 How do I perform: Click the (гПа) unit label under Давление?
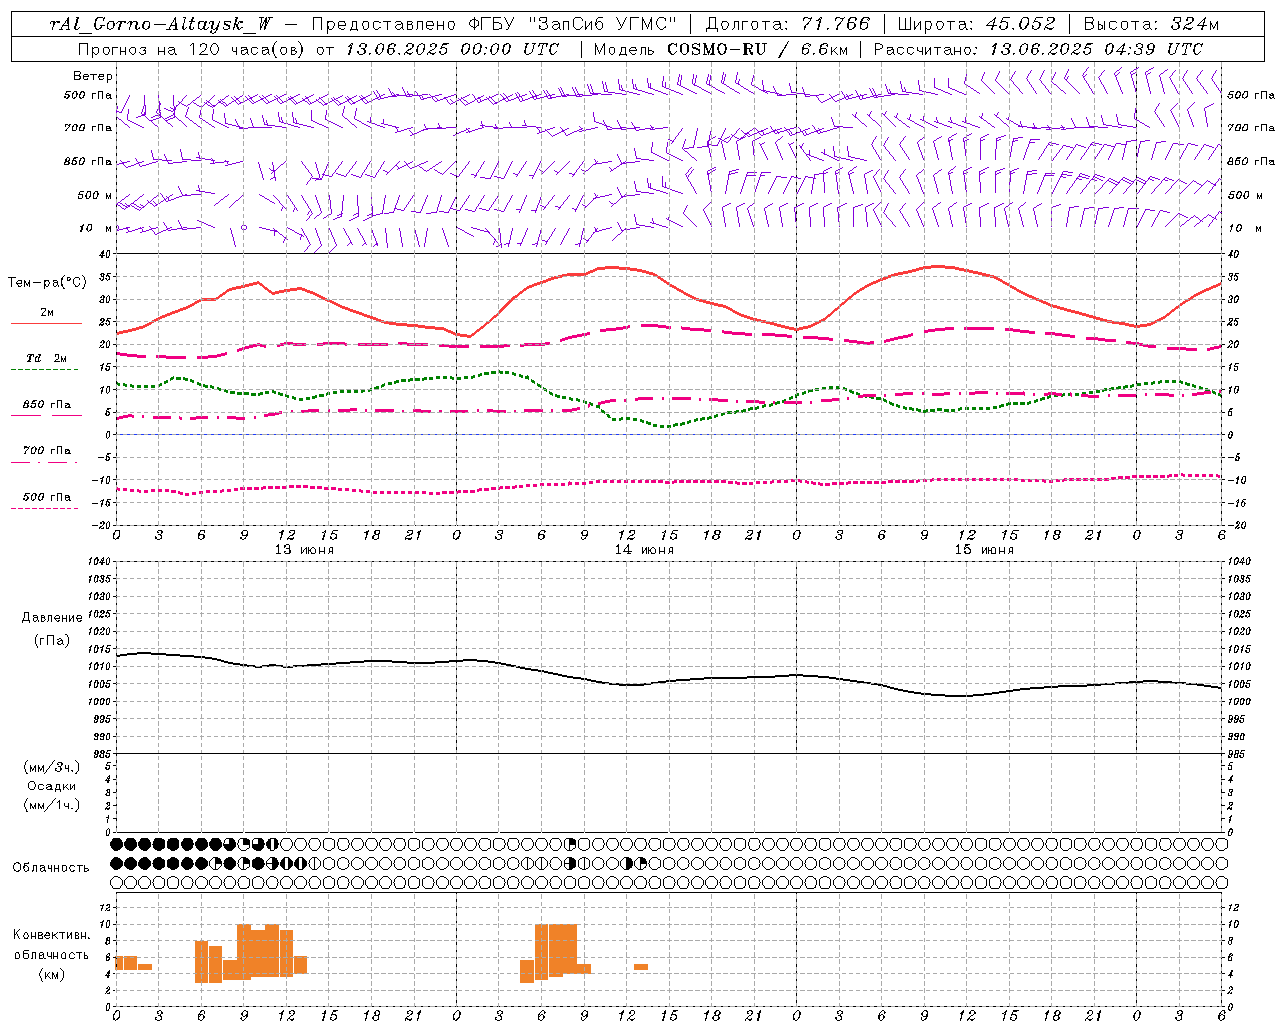click(x=52, y=641)
